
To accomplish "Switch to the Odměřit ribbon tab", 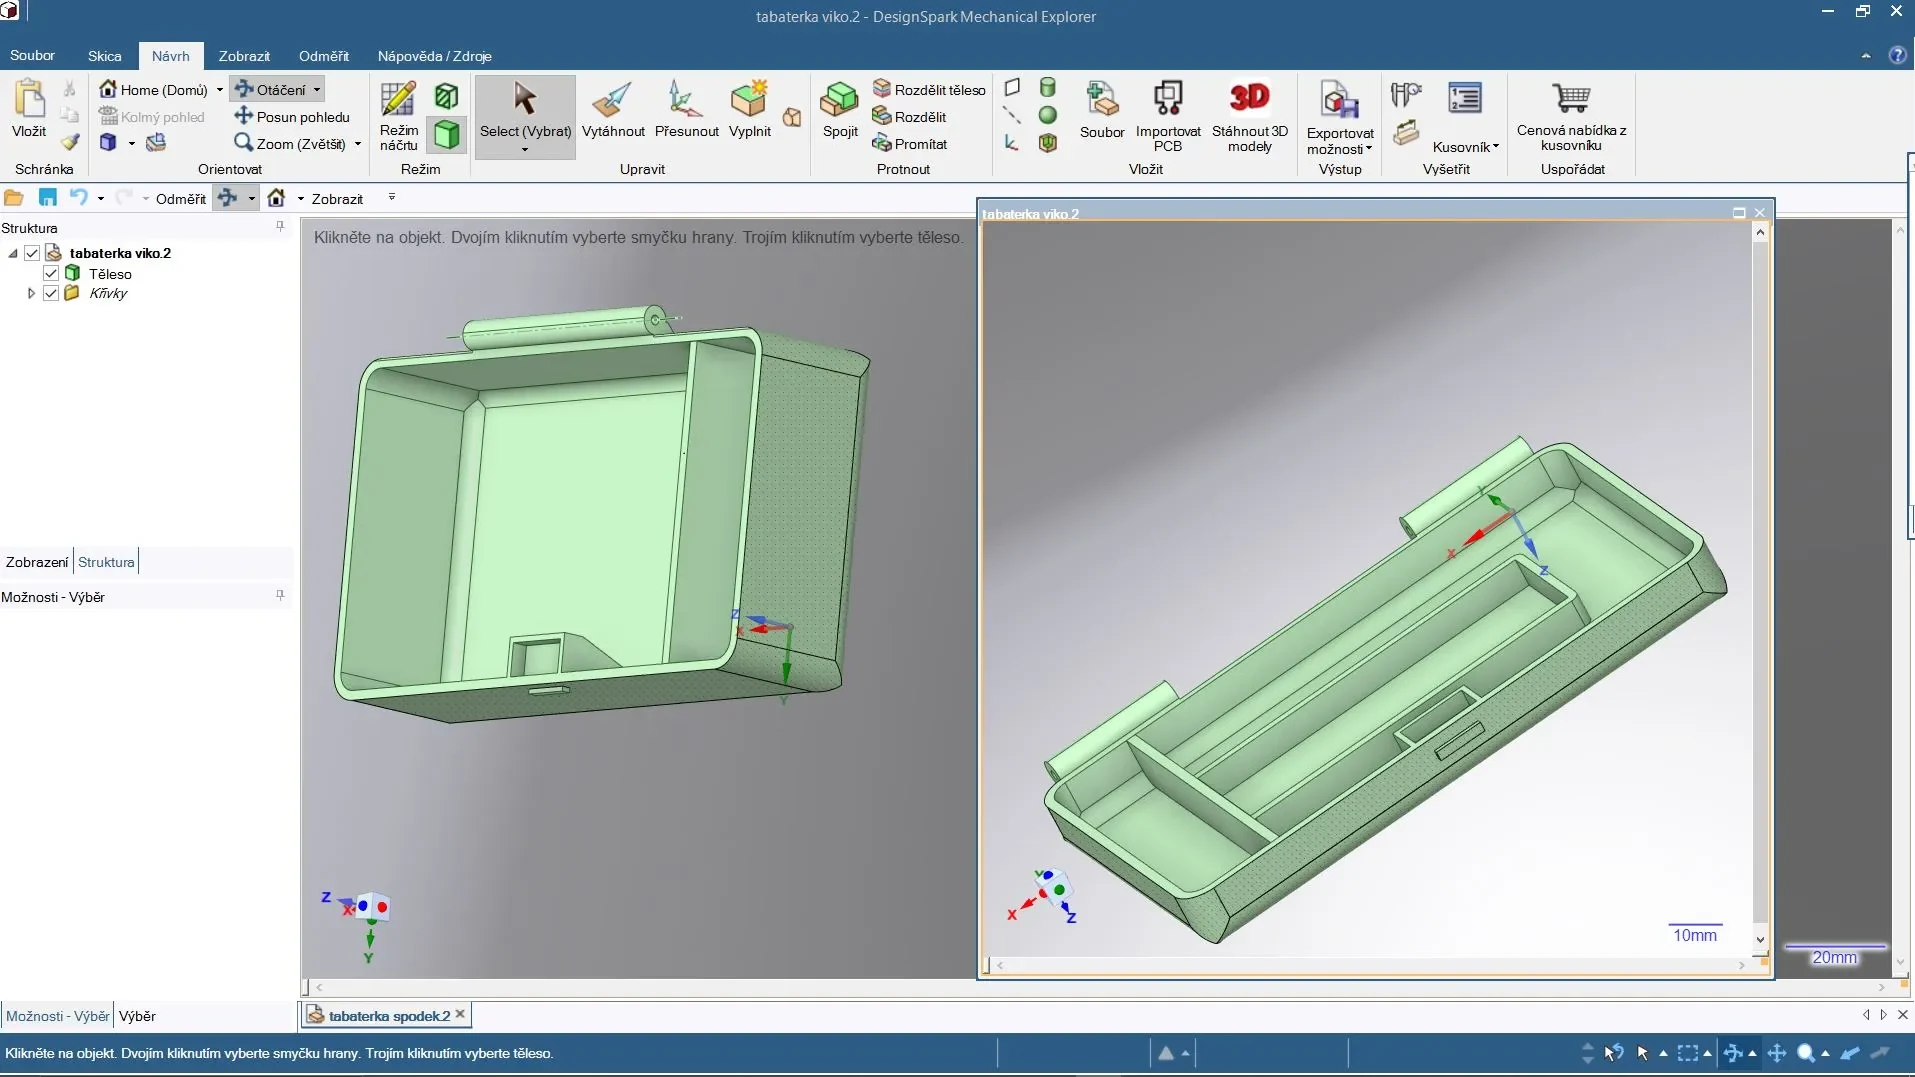I will (324, 56).
